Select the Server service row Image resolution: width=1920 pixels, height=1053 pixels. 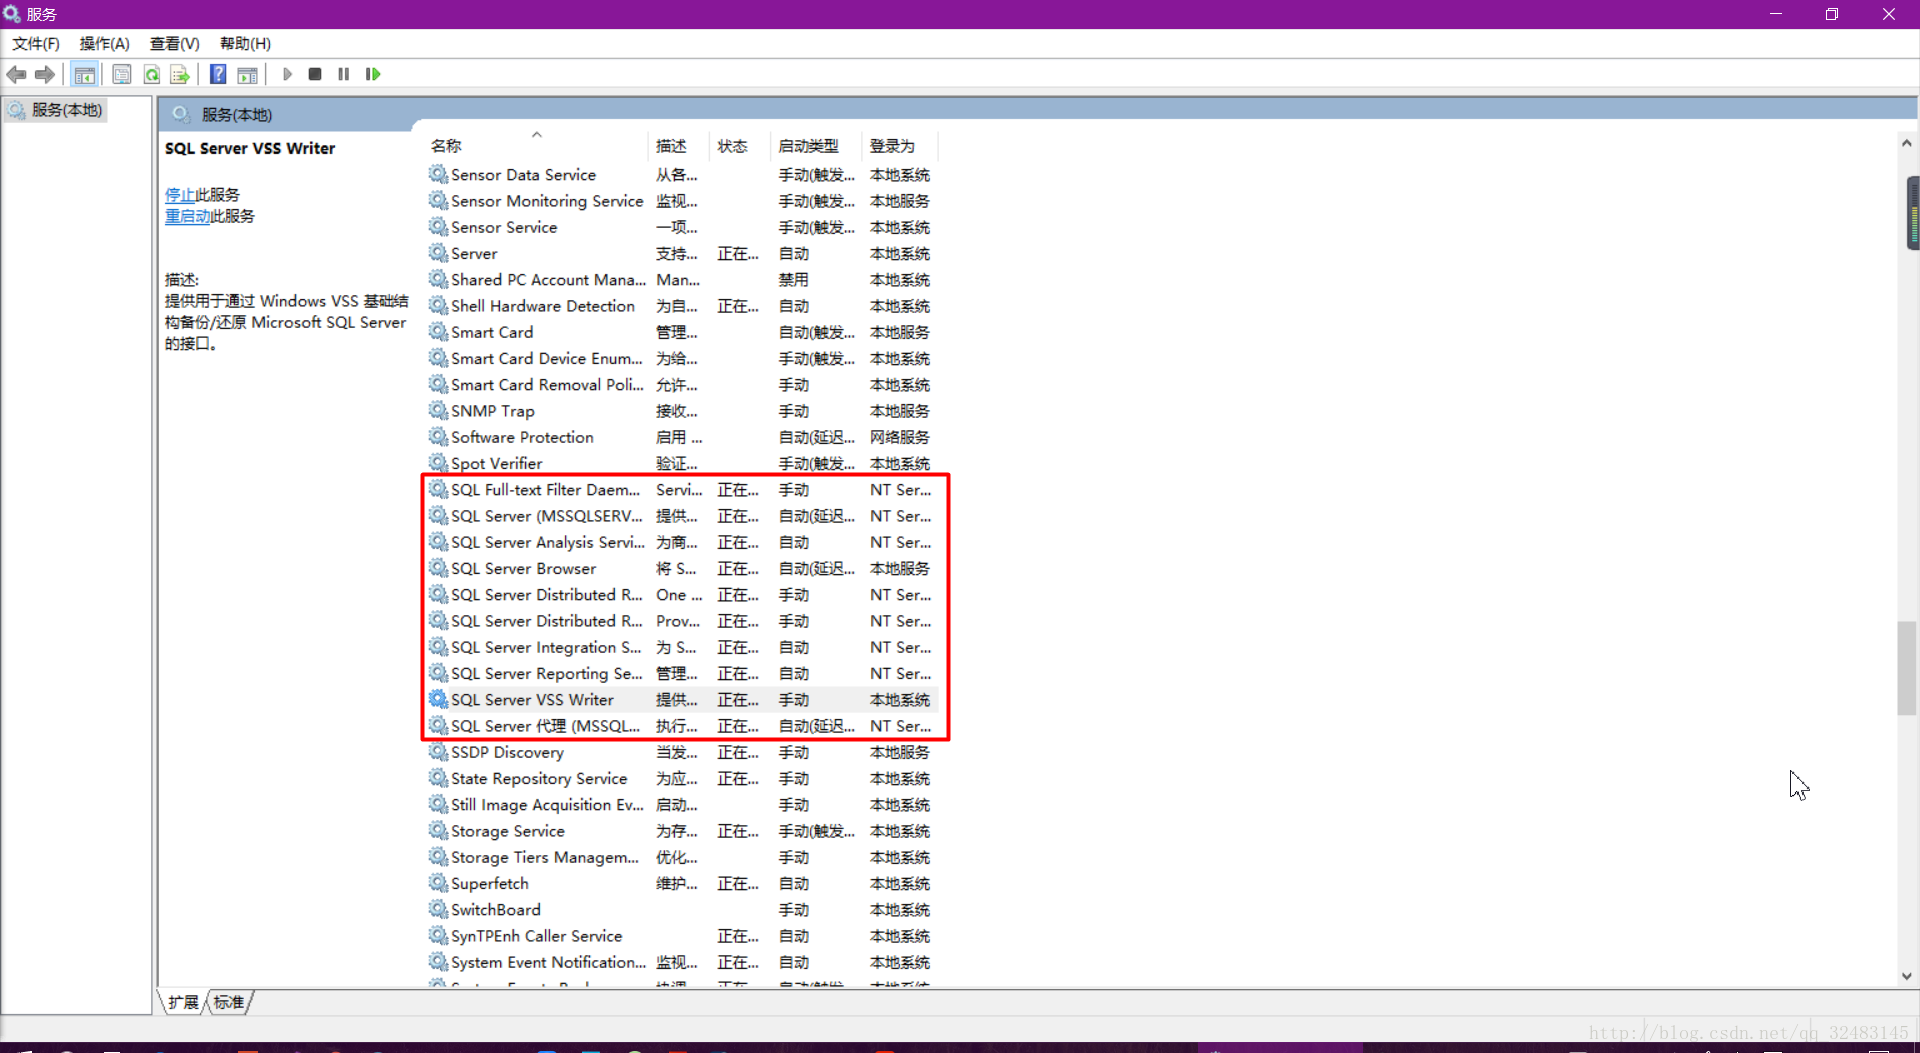click(x=684, y=254)
